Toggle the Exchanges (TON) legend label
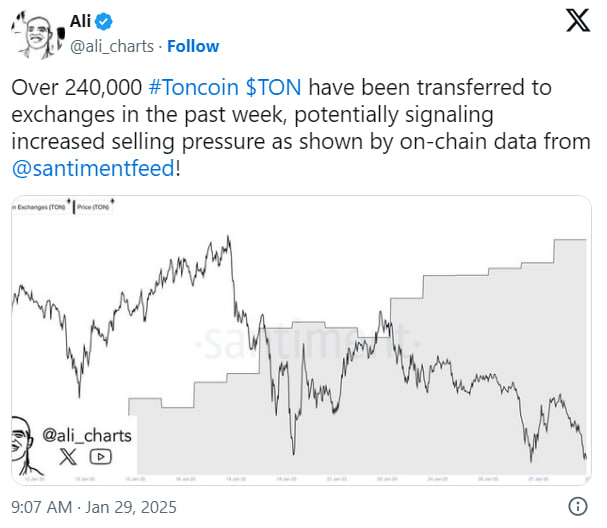607x528 pixels. (x=40, y=207)
